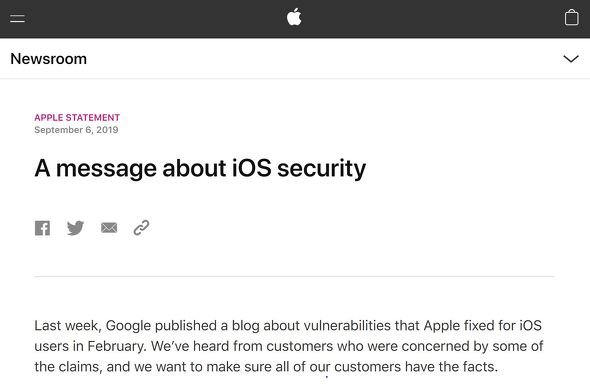This screenshot has height=386, width=590.
Task: Click the APPLE STATEMENT category label
Action: [x=77, y=117]
